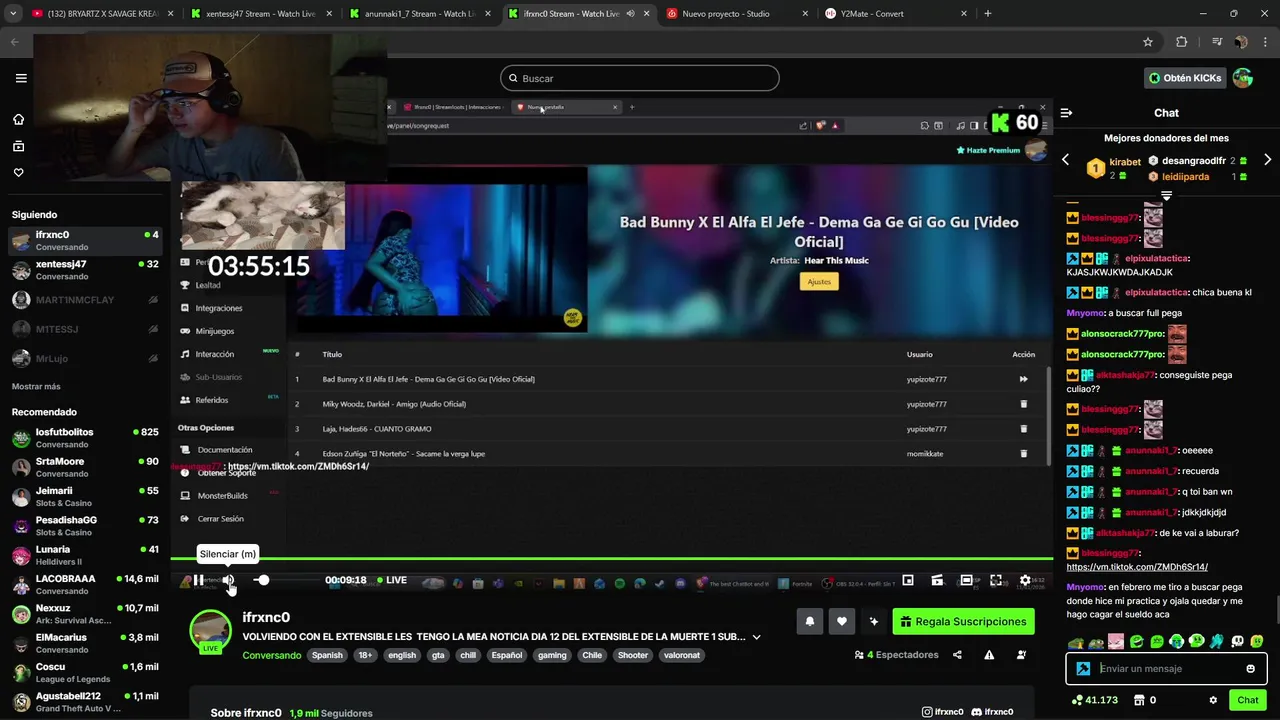Show next top donors with right arrow
This screenshot has height=720, width=1280.
click(1267, 160)
